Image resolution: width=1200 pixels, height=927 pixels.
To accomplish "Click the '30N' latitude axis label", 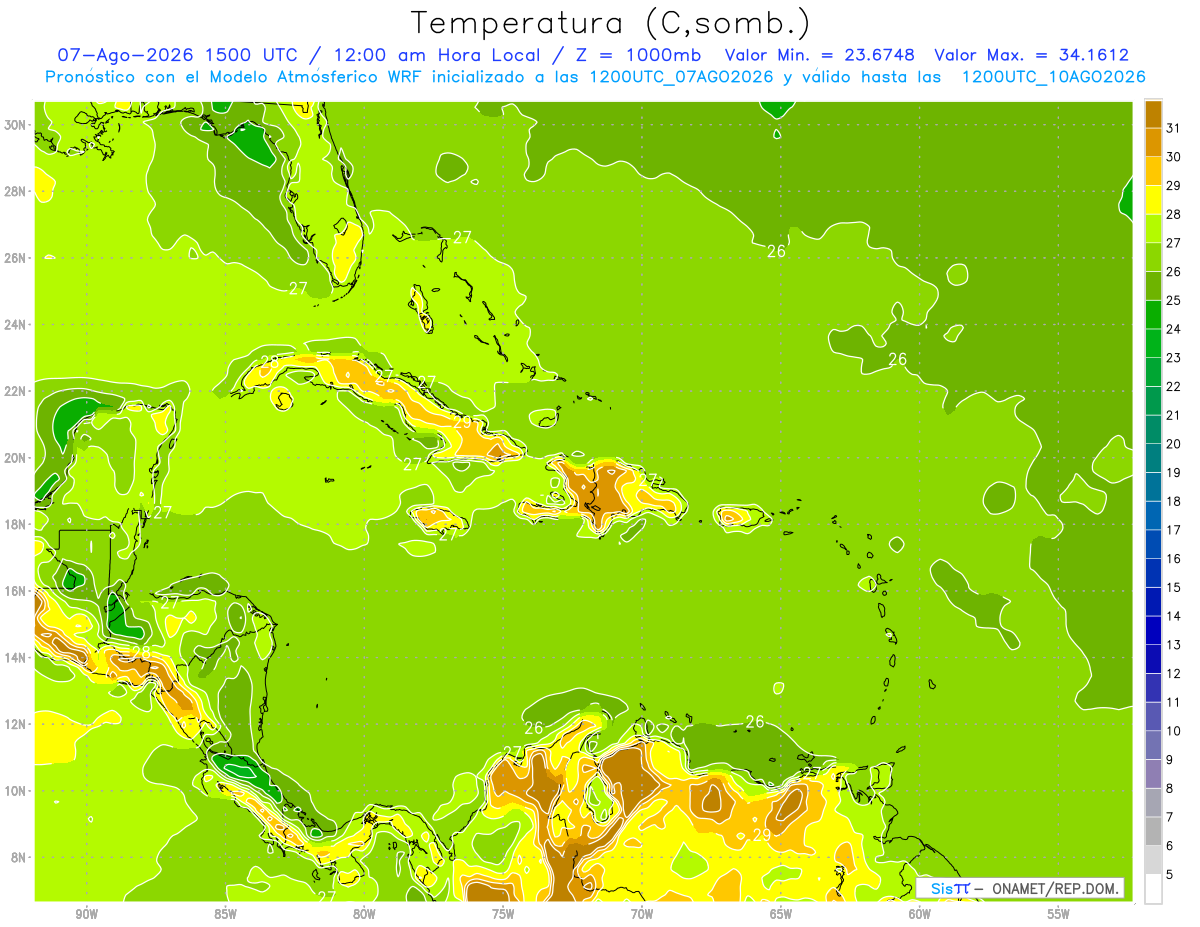I will coord(15,125).
